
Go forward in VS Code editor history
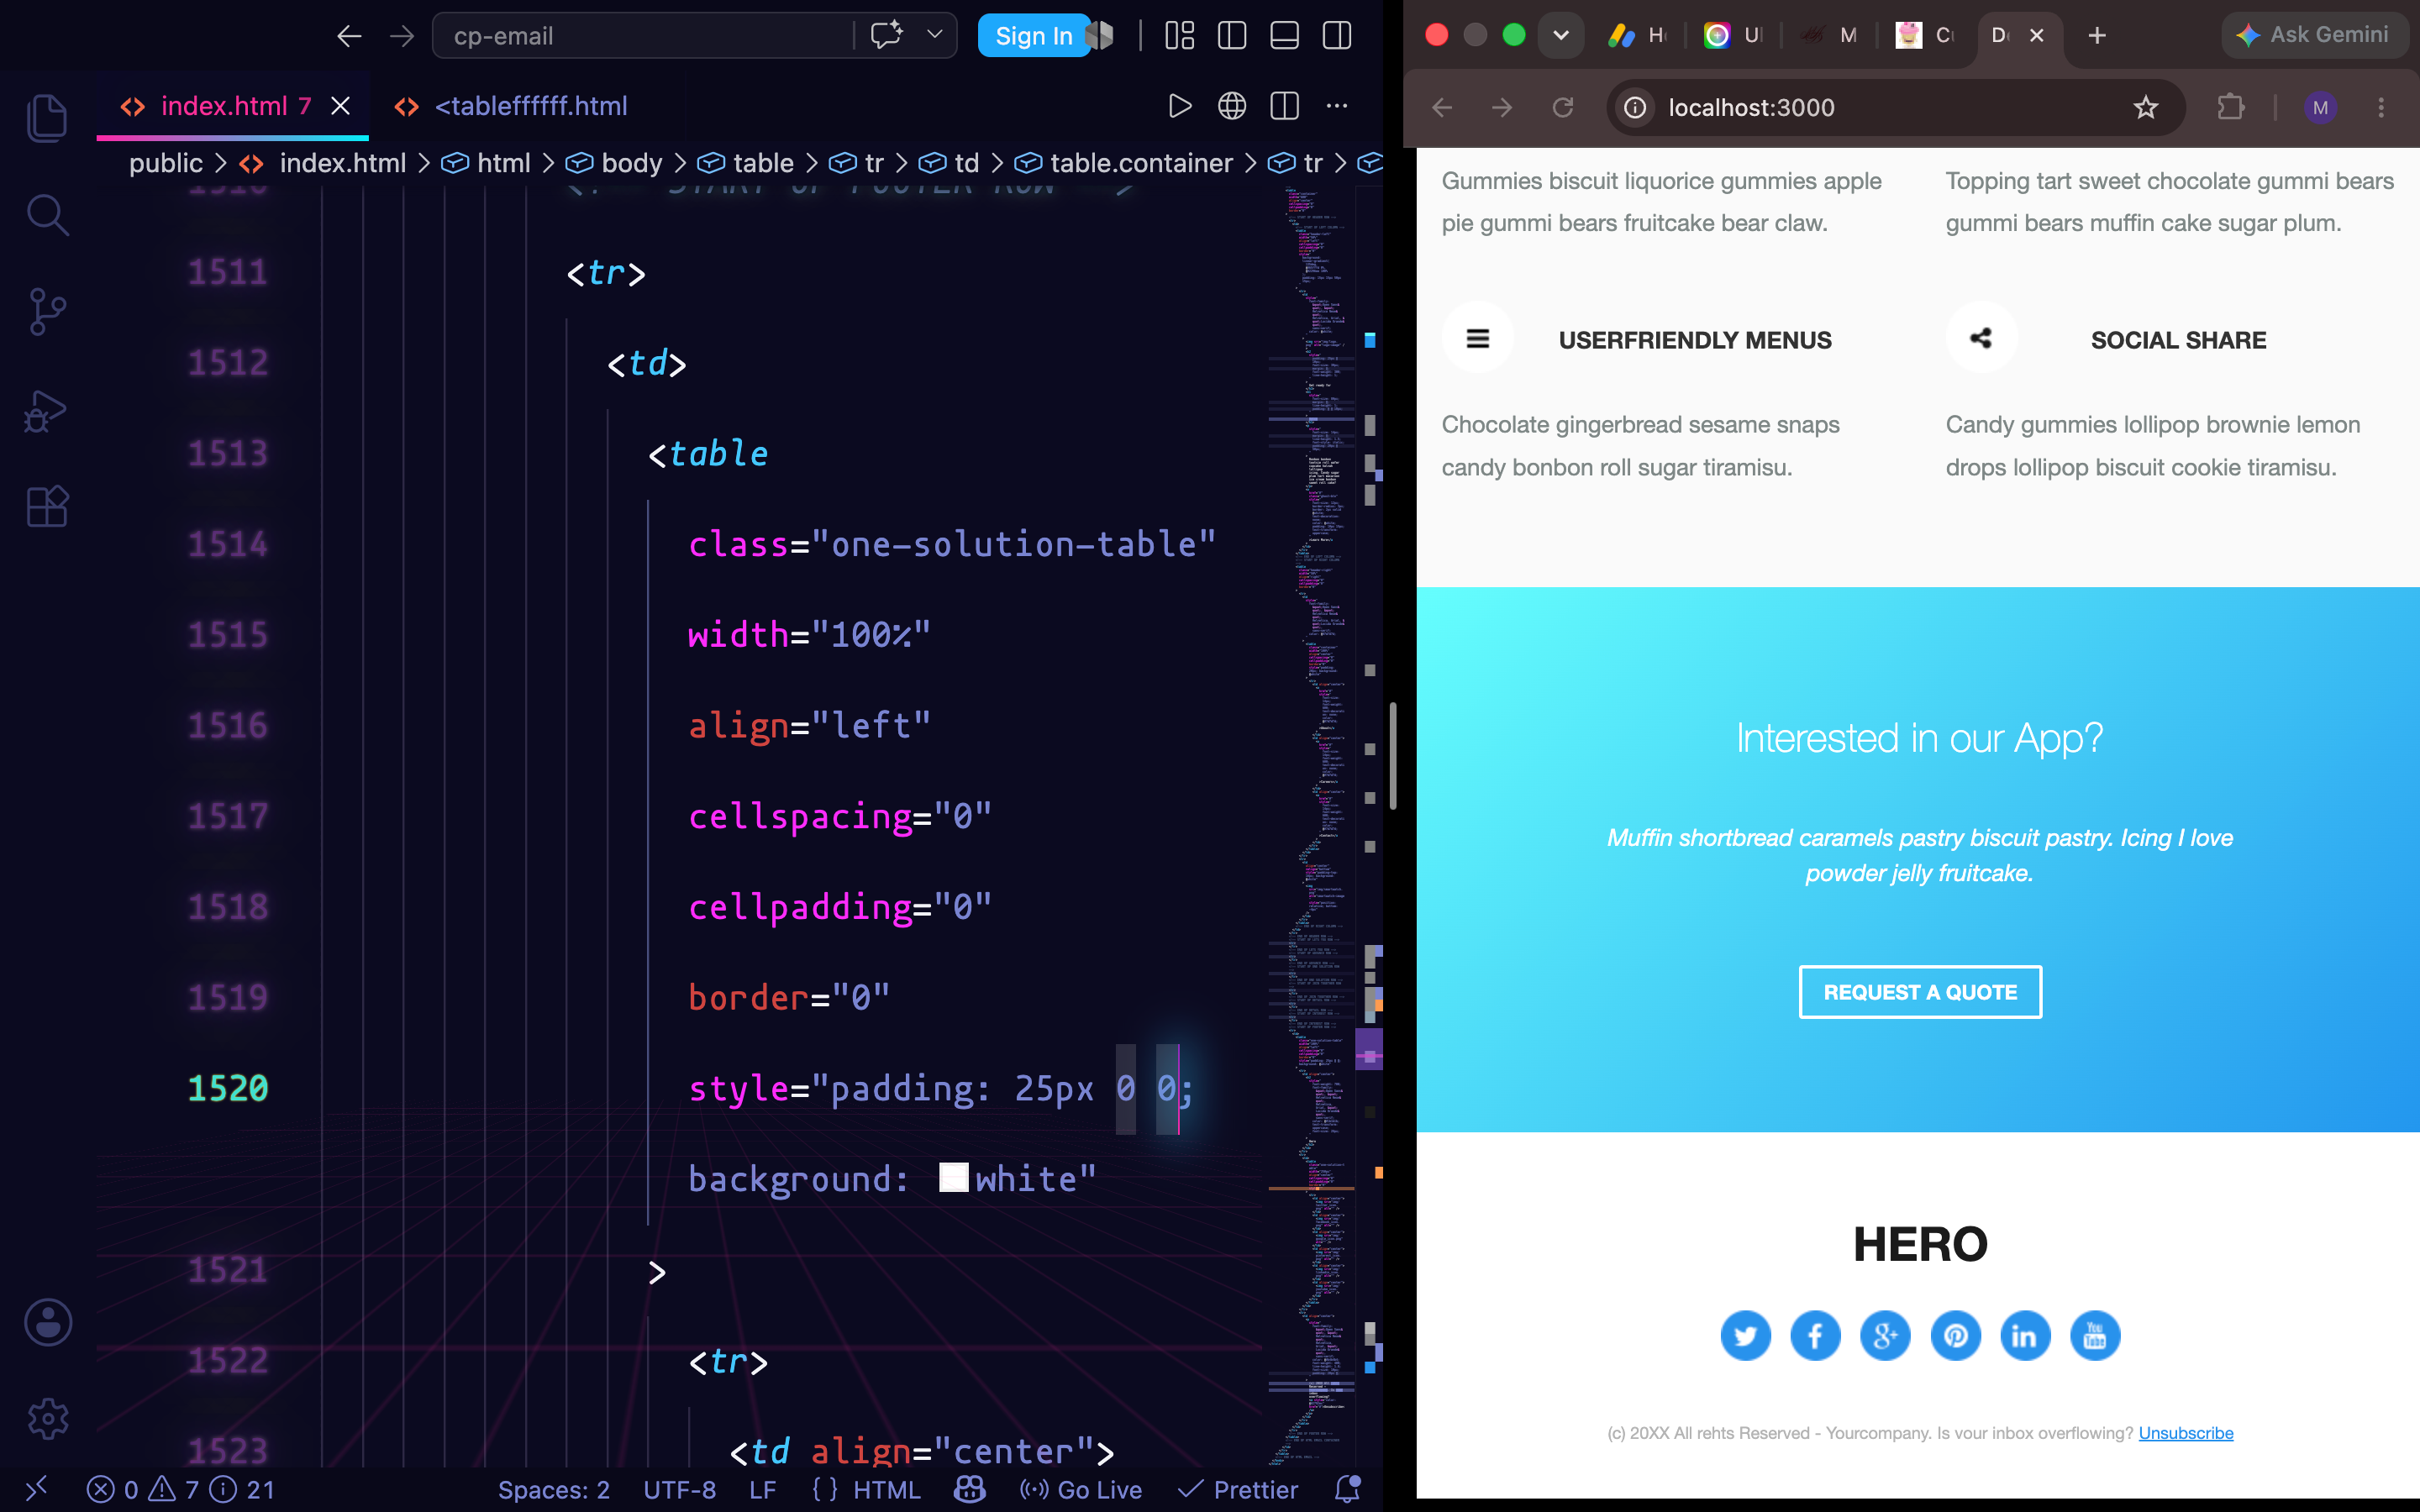(x=402, y=36)
